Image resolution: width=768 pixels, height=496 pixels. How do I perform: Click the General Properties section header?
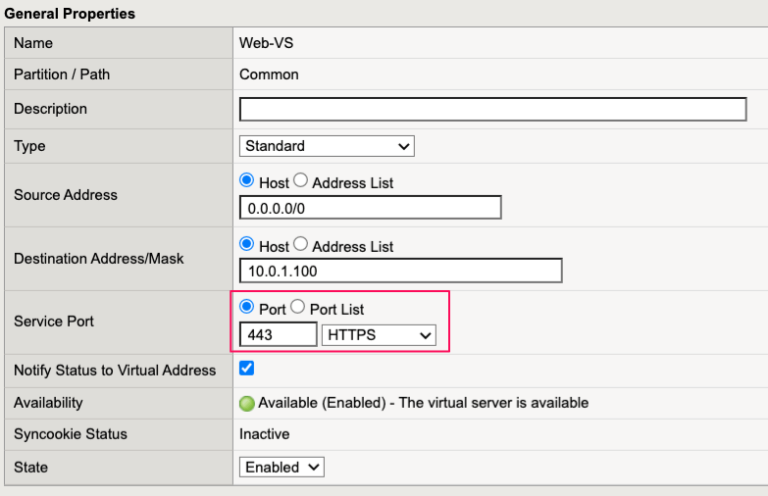(x=70, y=14)
